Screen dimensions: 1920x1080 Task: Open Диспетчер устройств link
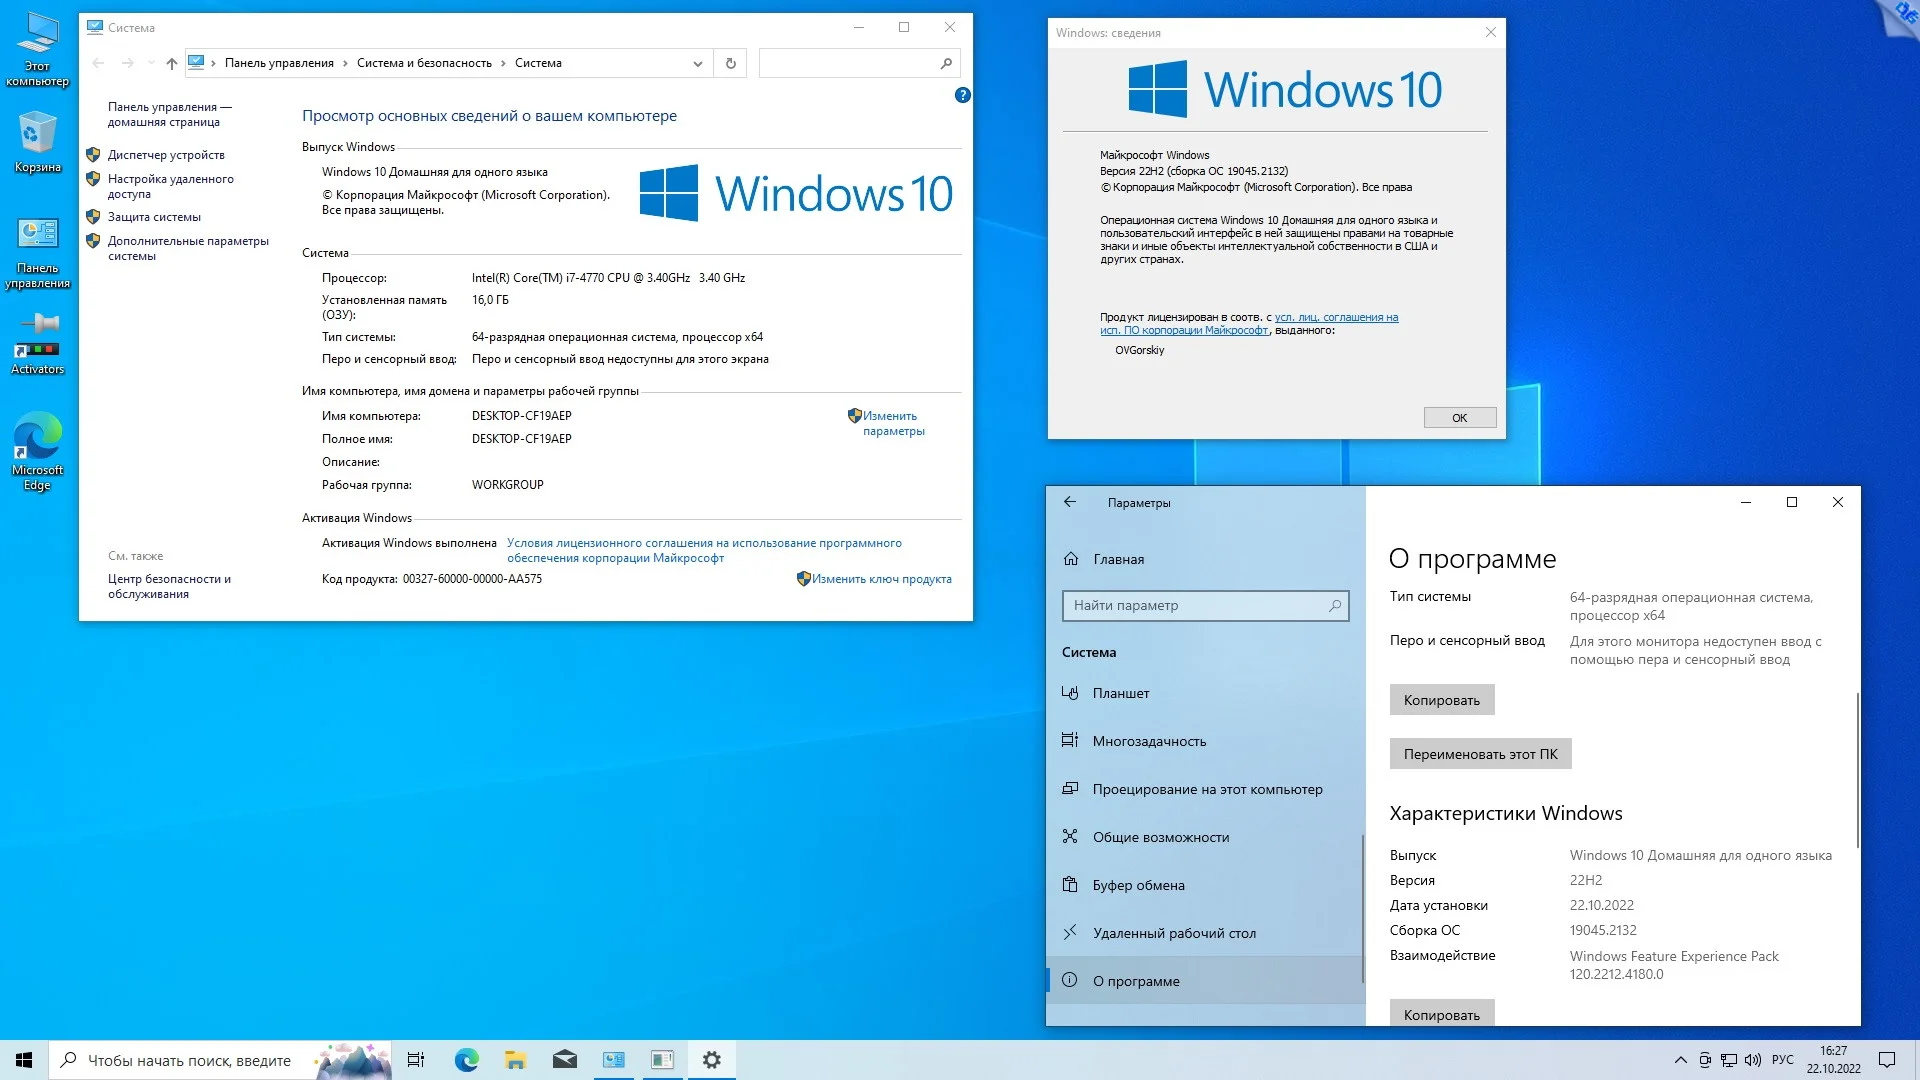(166, 155)
